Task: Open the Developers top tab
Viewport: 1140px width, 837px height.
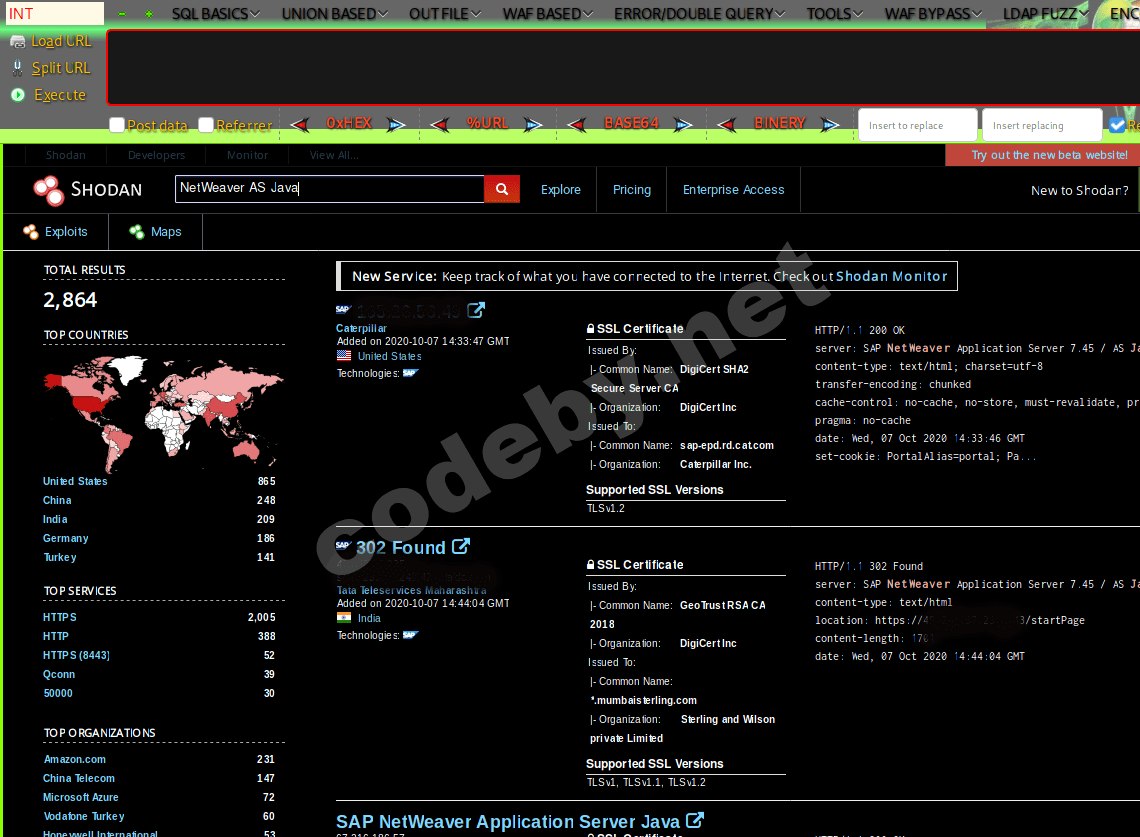Action: [156, 155]
